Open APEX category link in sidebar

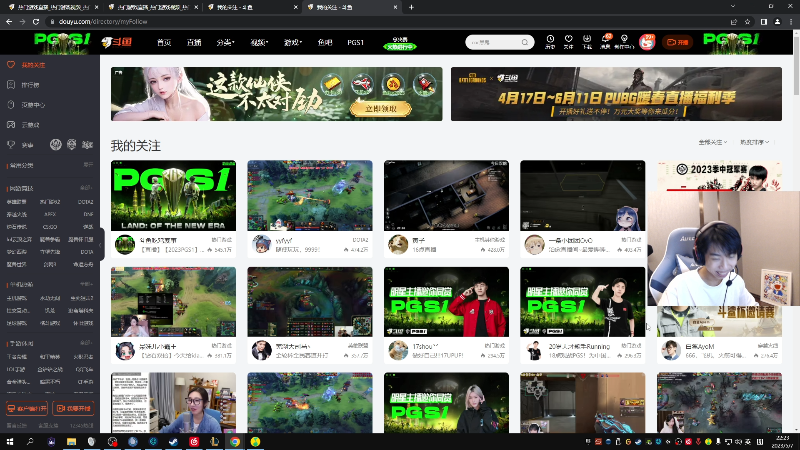click(x=50, y=214)
